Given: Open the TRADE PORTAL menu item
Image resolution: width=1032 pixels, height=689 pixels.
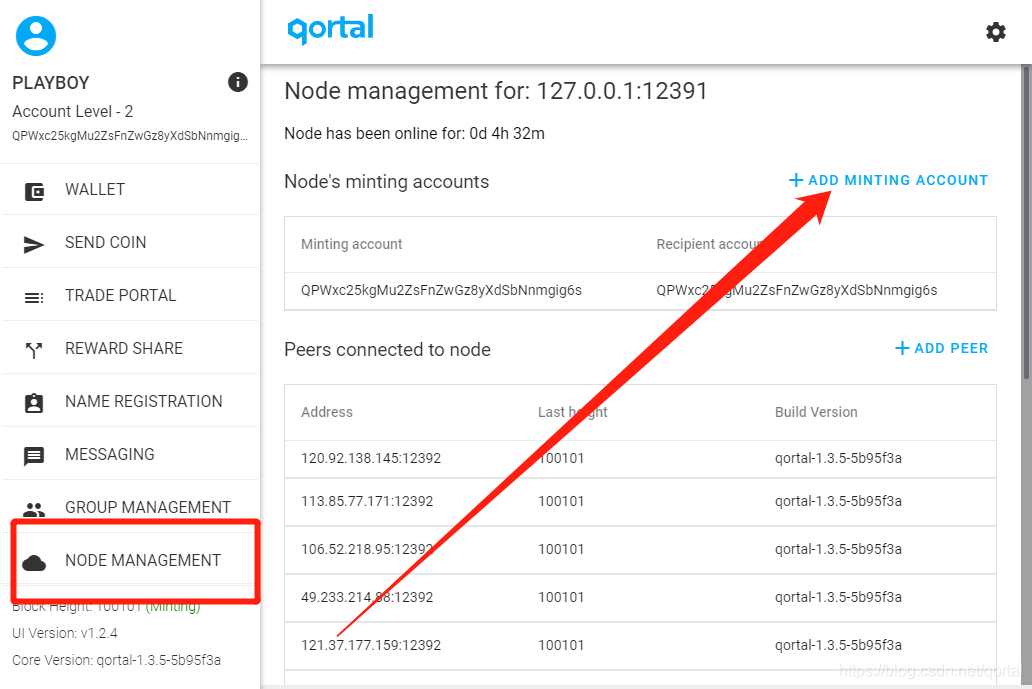Looking at the screenshot, I should pyautogui.click(x=130, y=295).
